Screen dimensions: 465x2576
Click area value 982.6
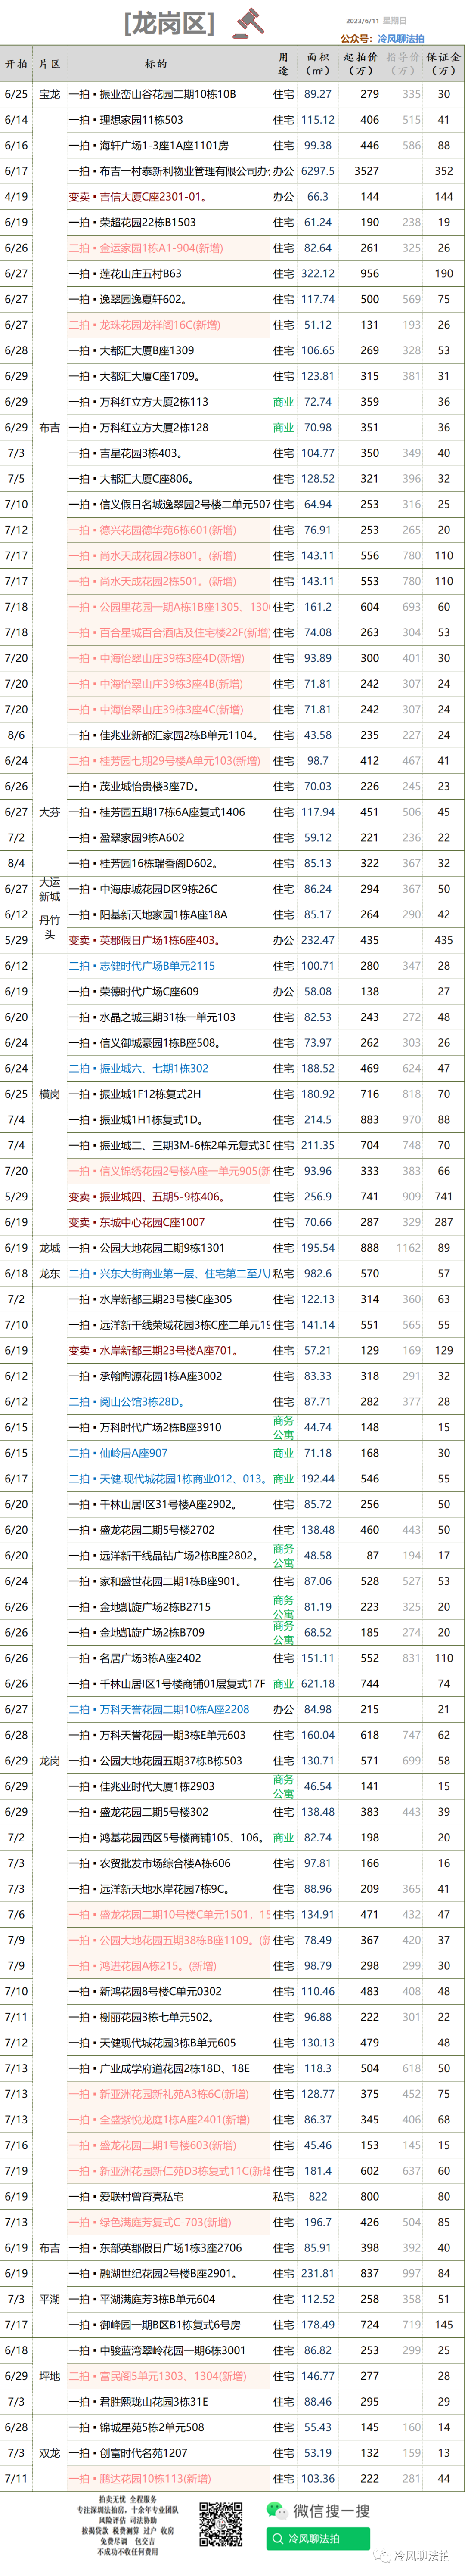pyautogui.click(x=318, y=1274)
